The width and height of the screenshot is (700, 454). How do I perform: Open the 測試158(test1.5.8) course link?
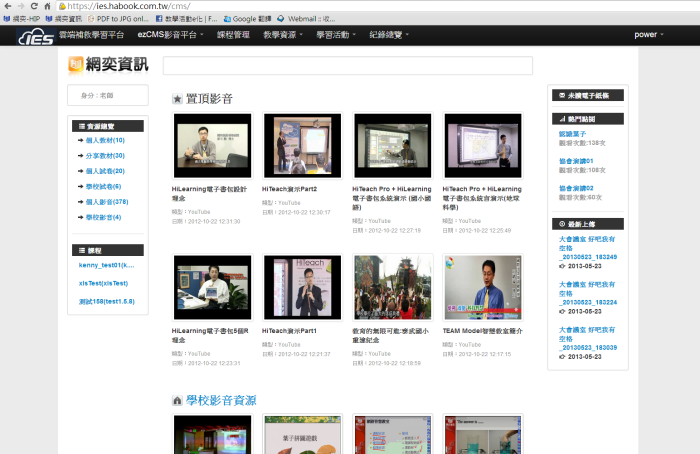[x=107, y=301]
